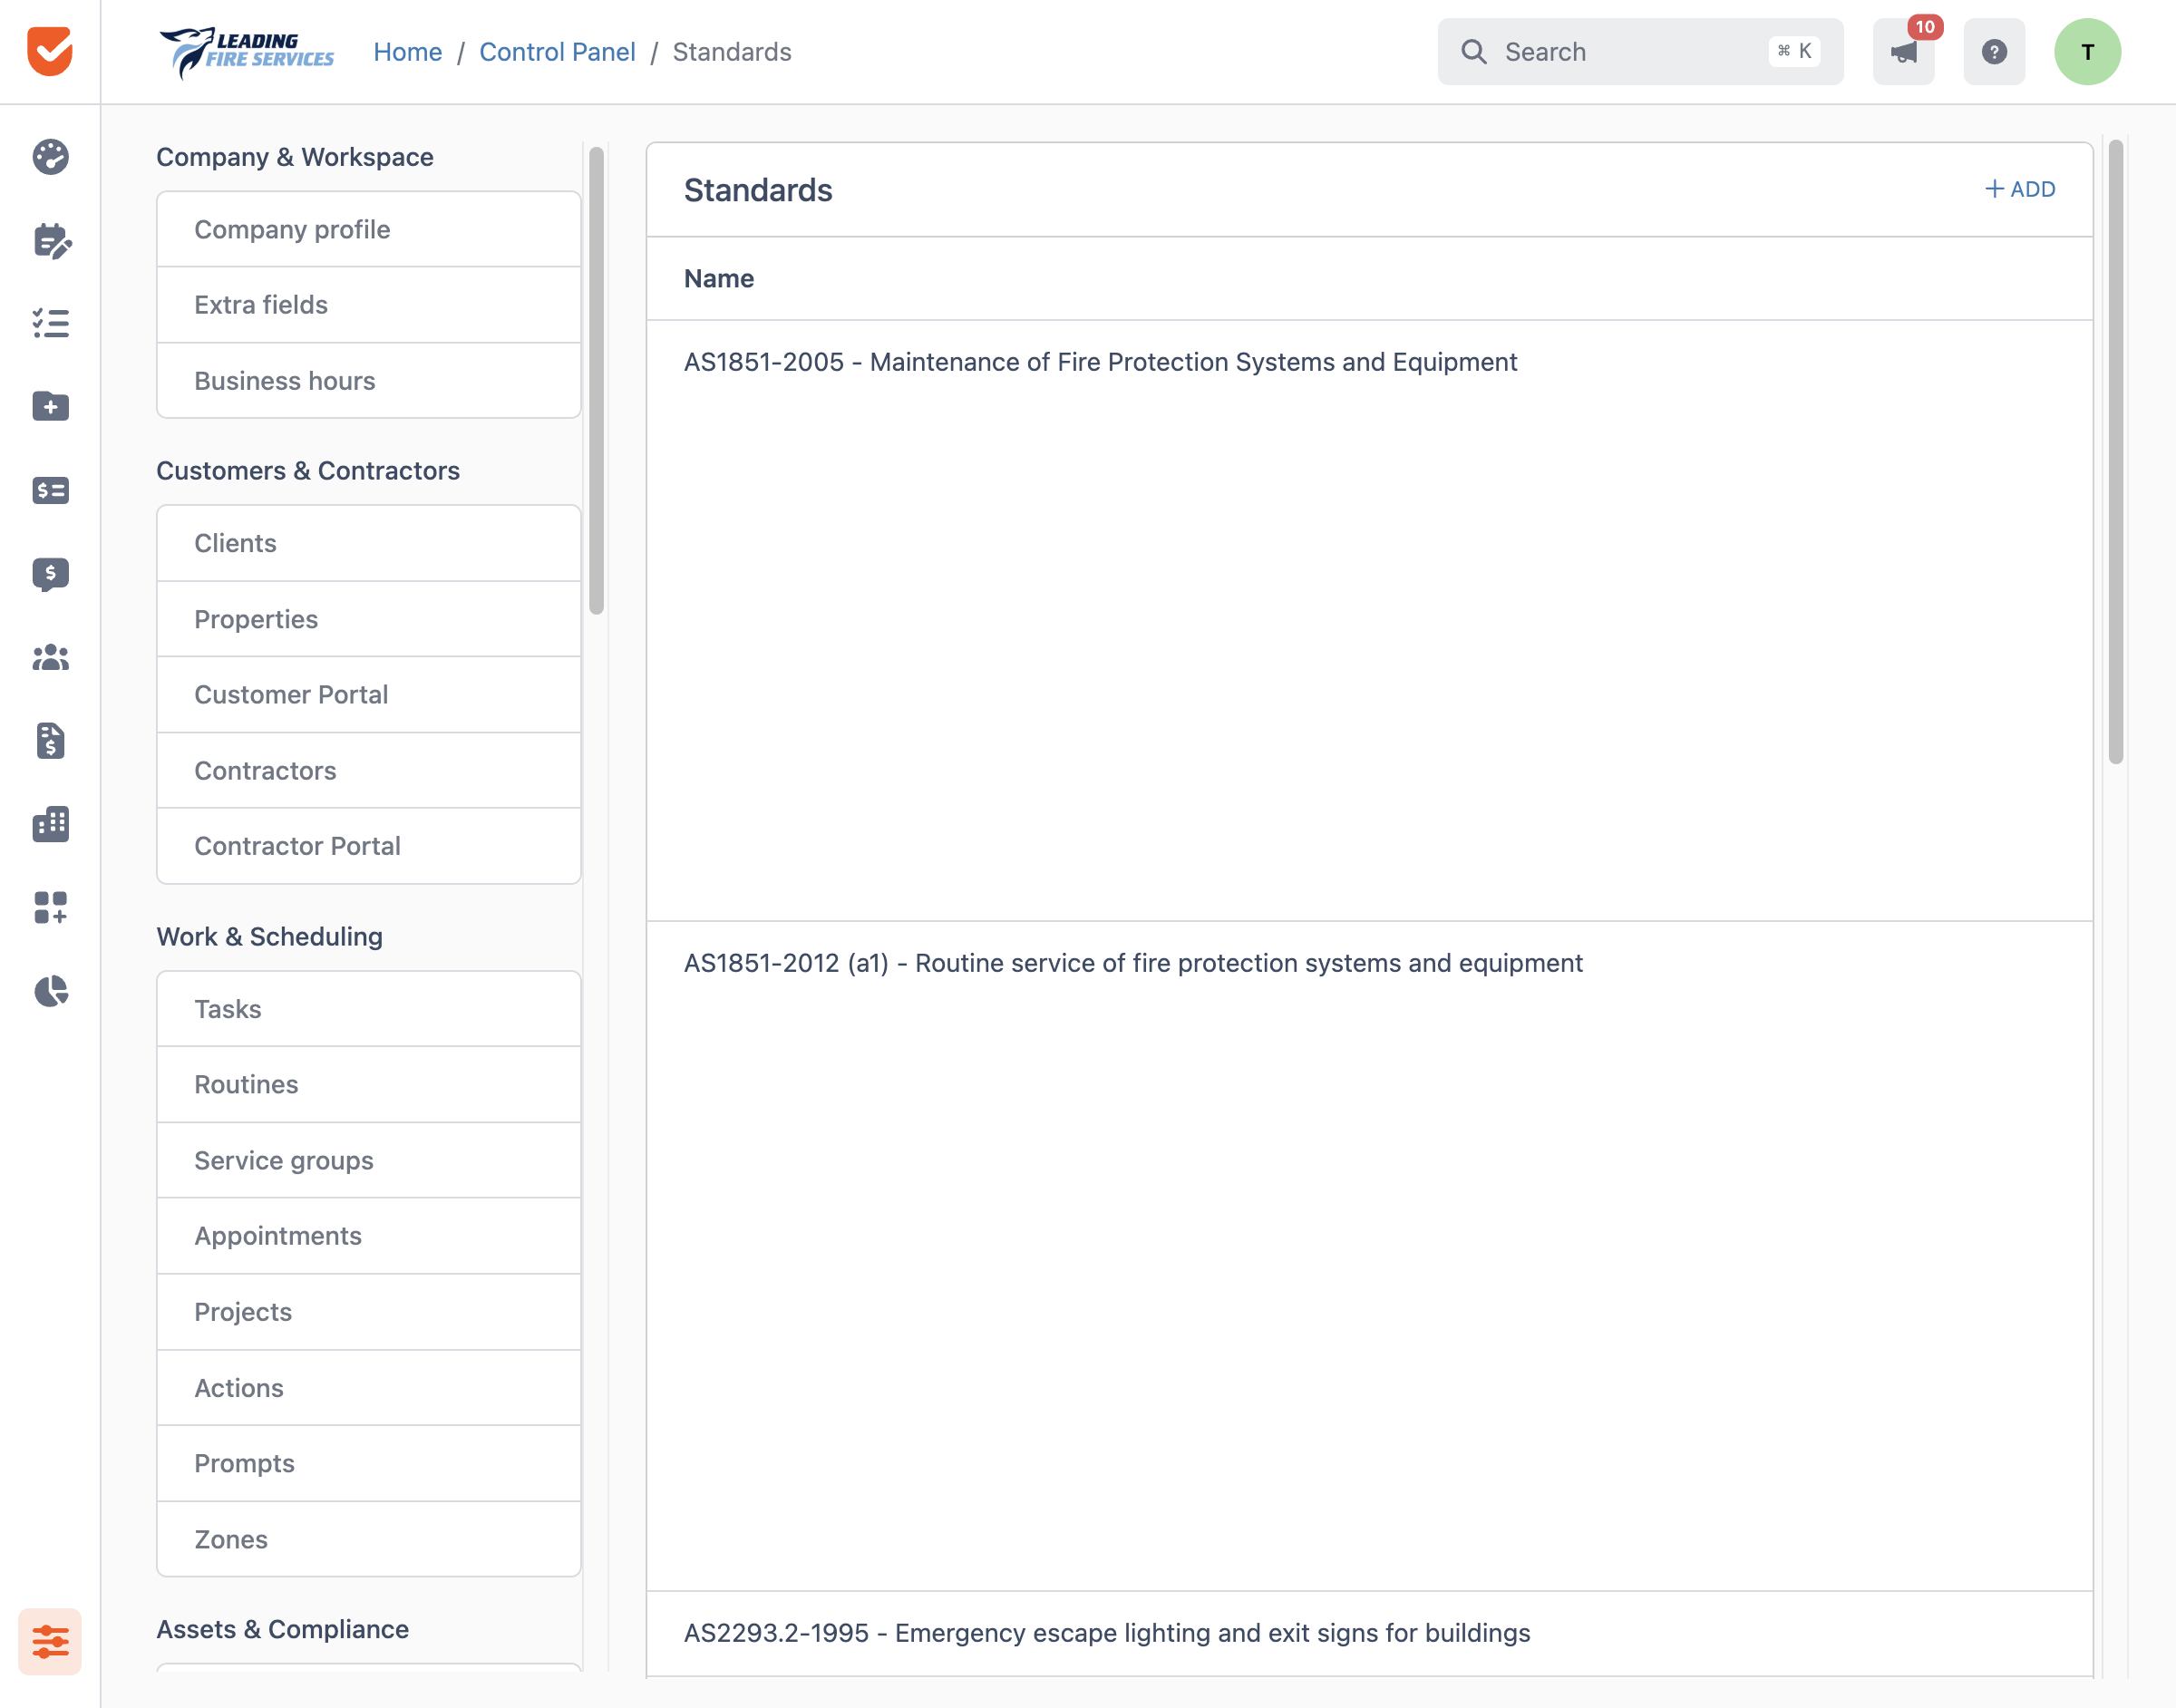
Task: Open the dashboard gauge icon in sidebar
Action: coord(50,157)
